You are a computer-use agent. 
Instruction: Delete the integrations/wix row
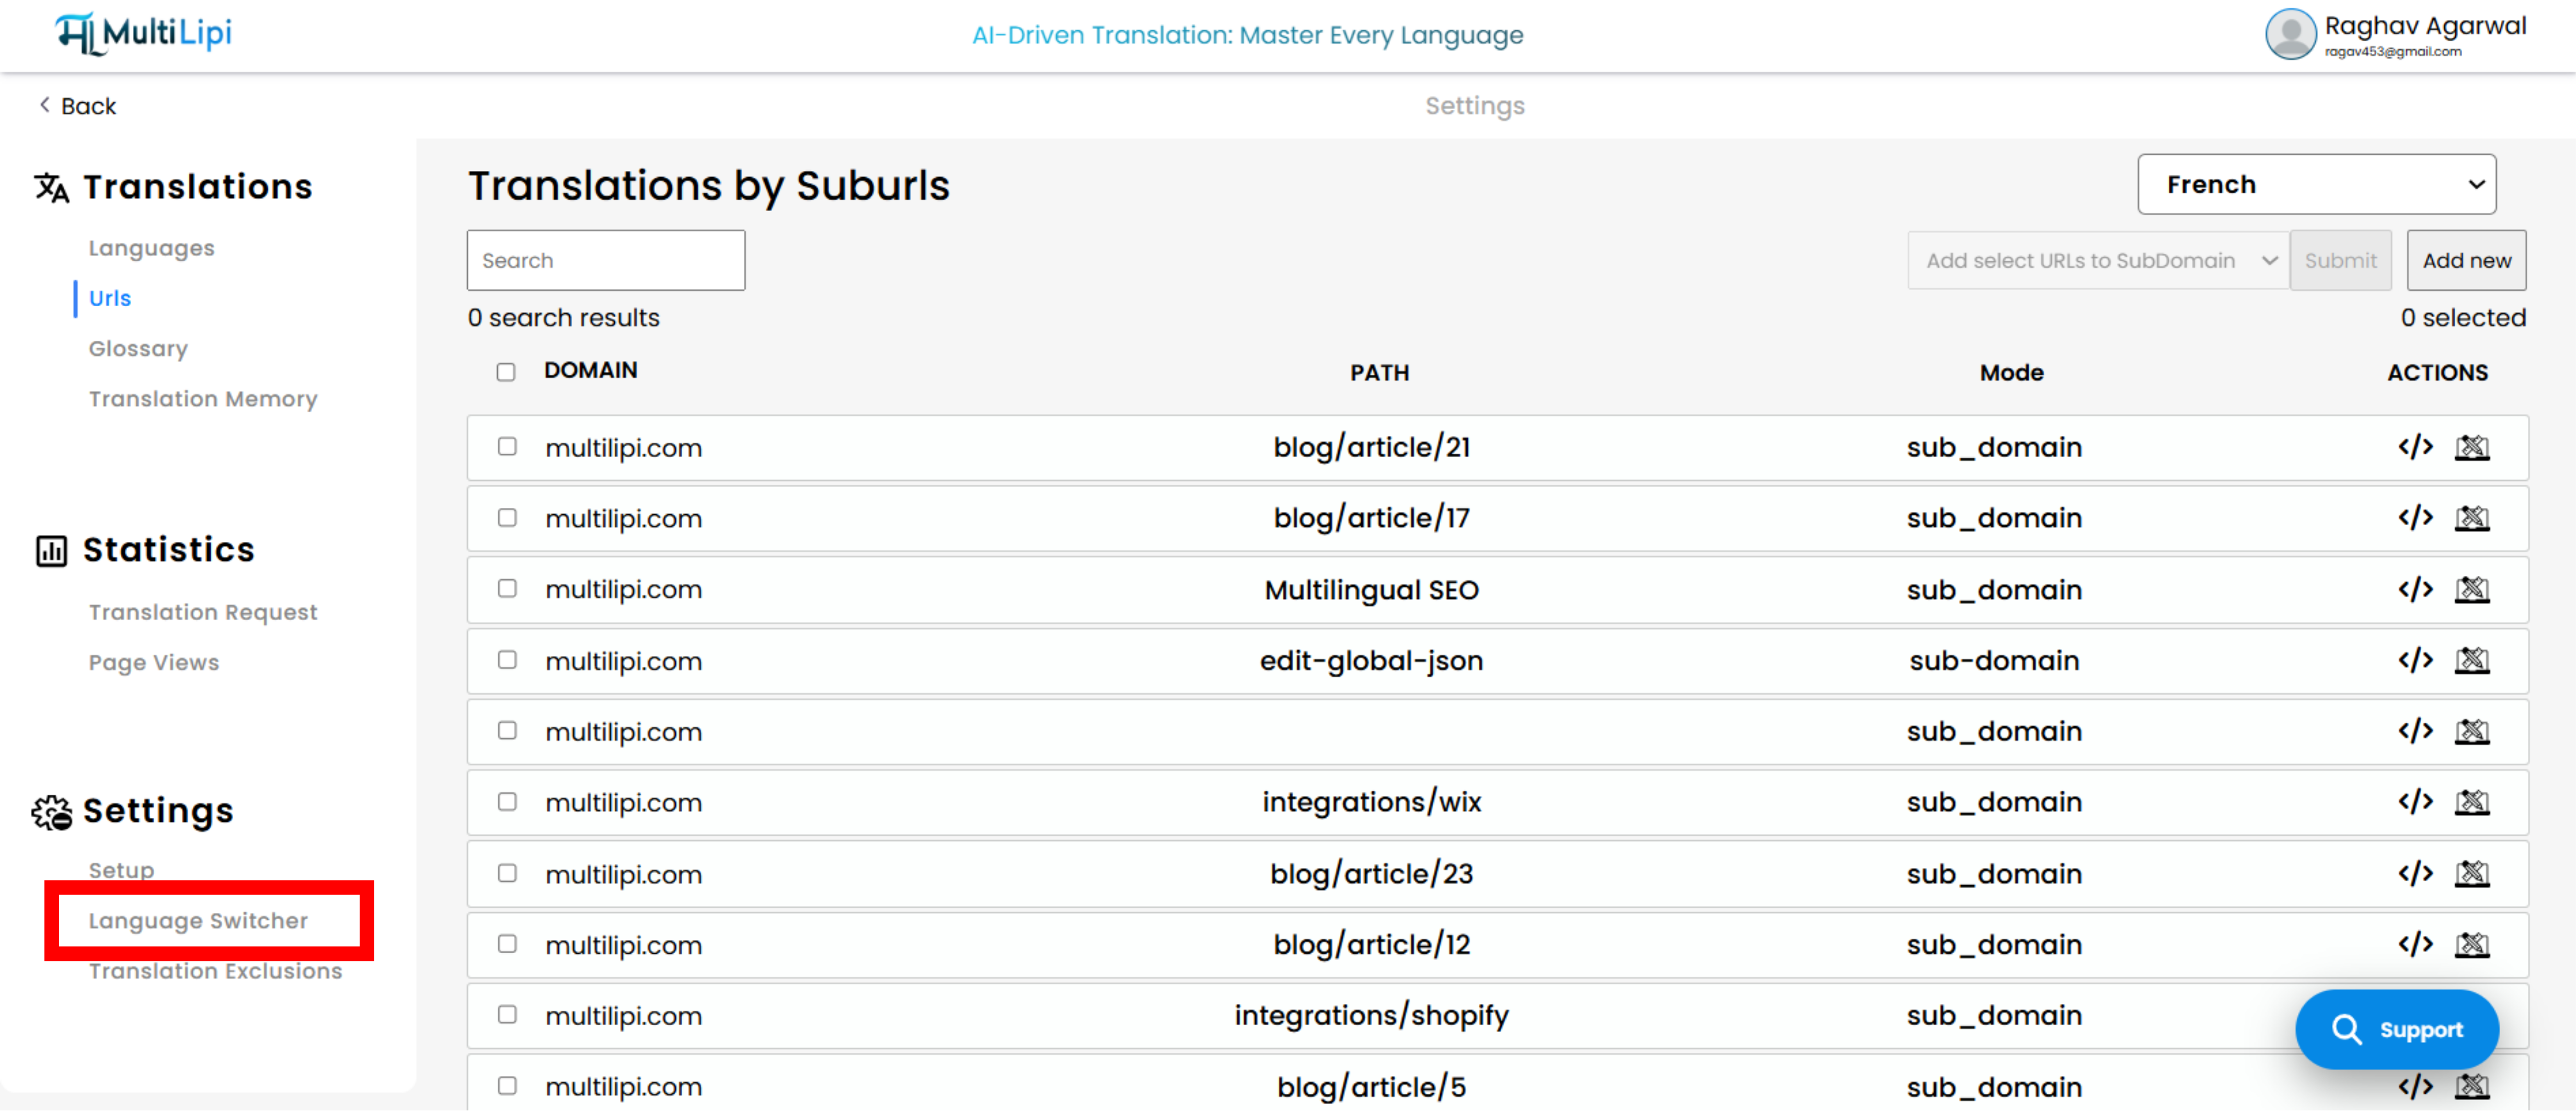(x=2472, y=802)
